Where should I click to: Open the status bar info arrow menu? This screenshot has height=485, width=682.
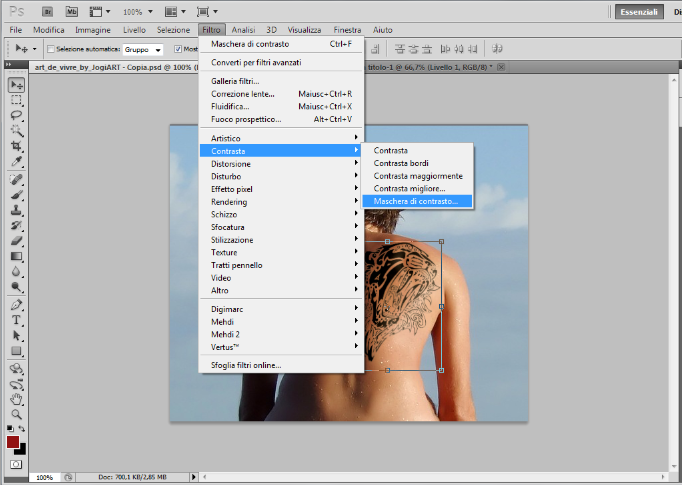[194, 477]
